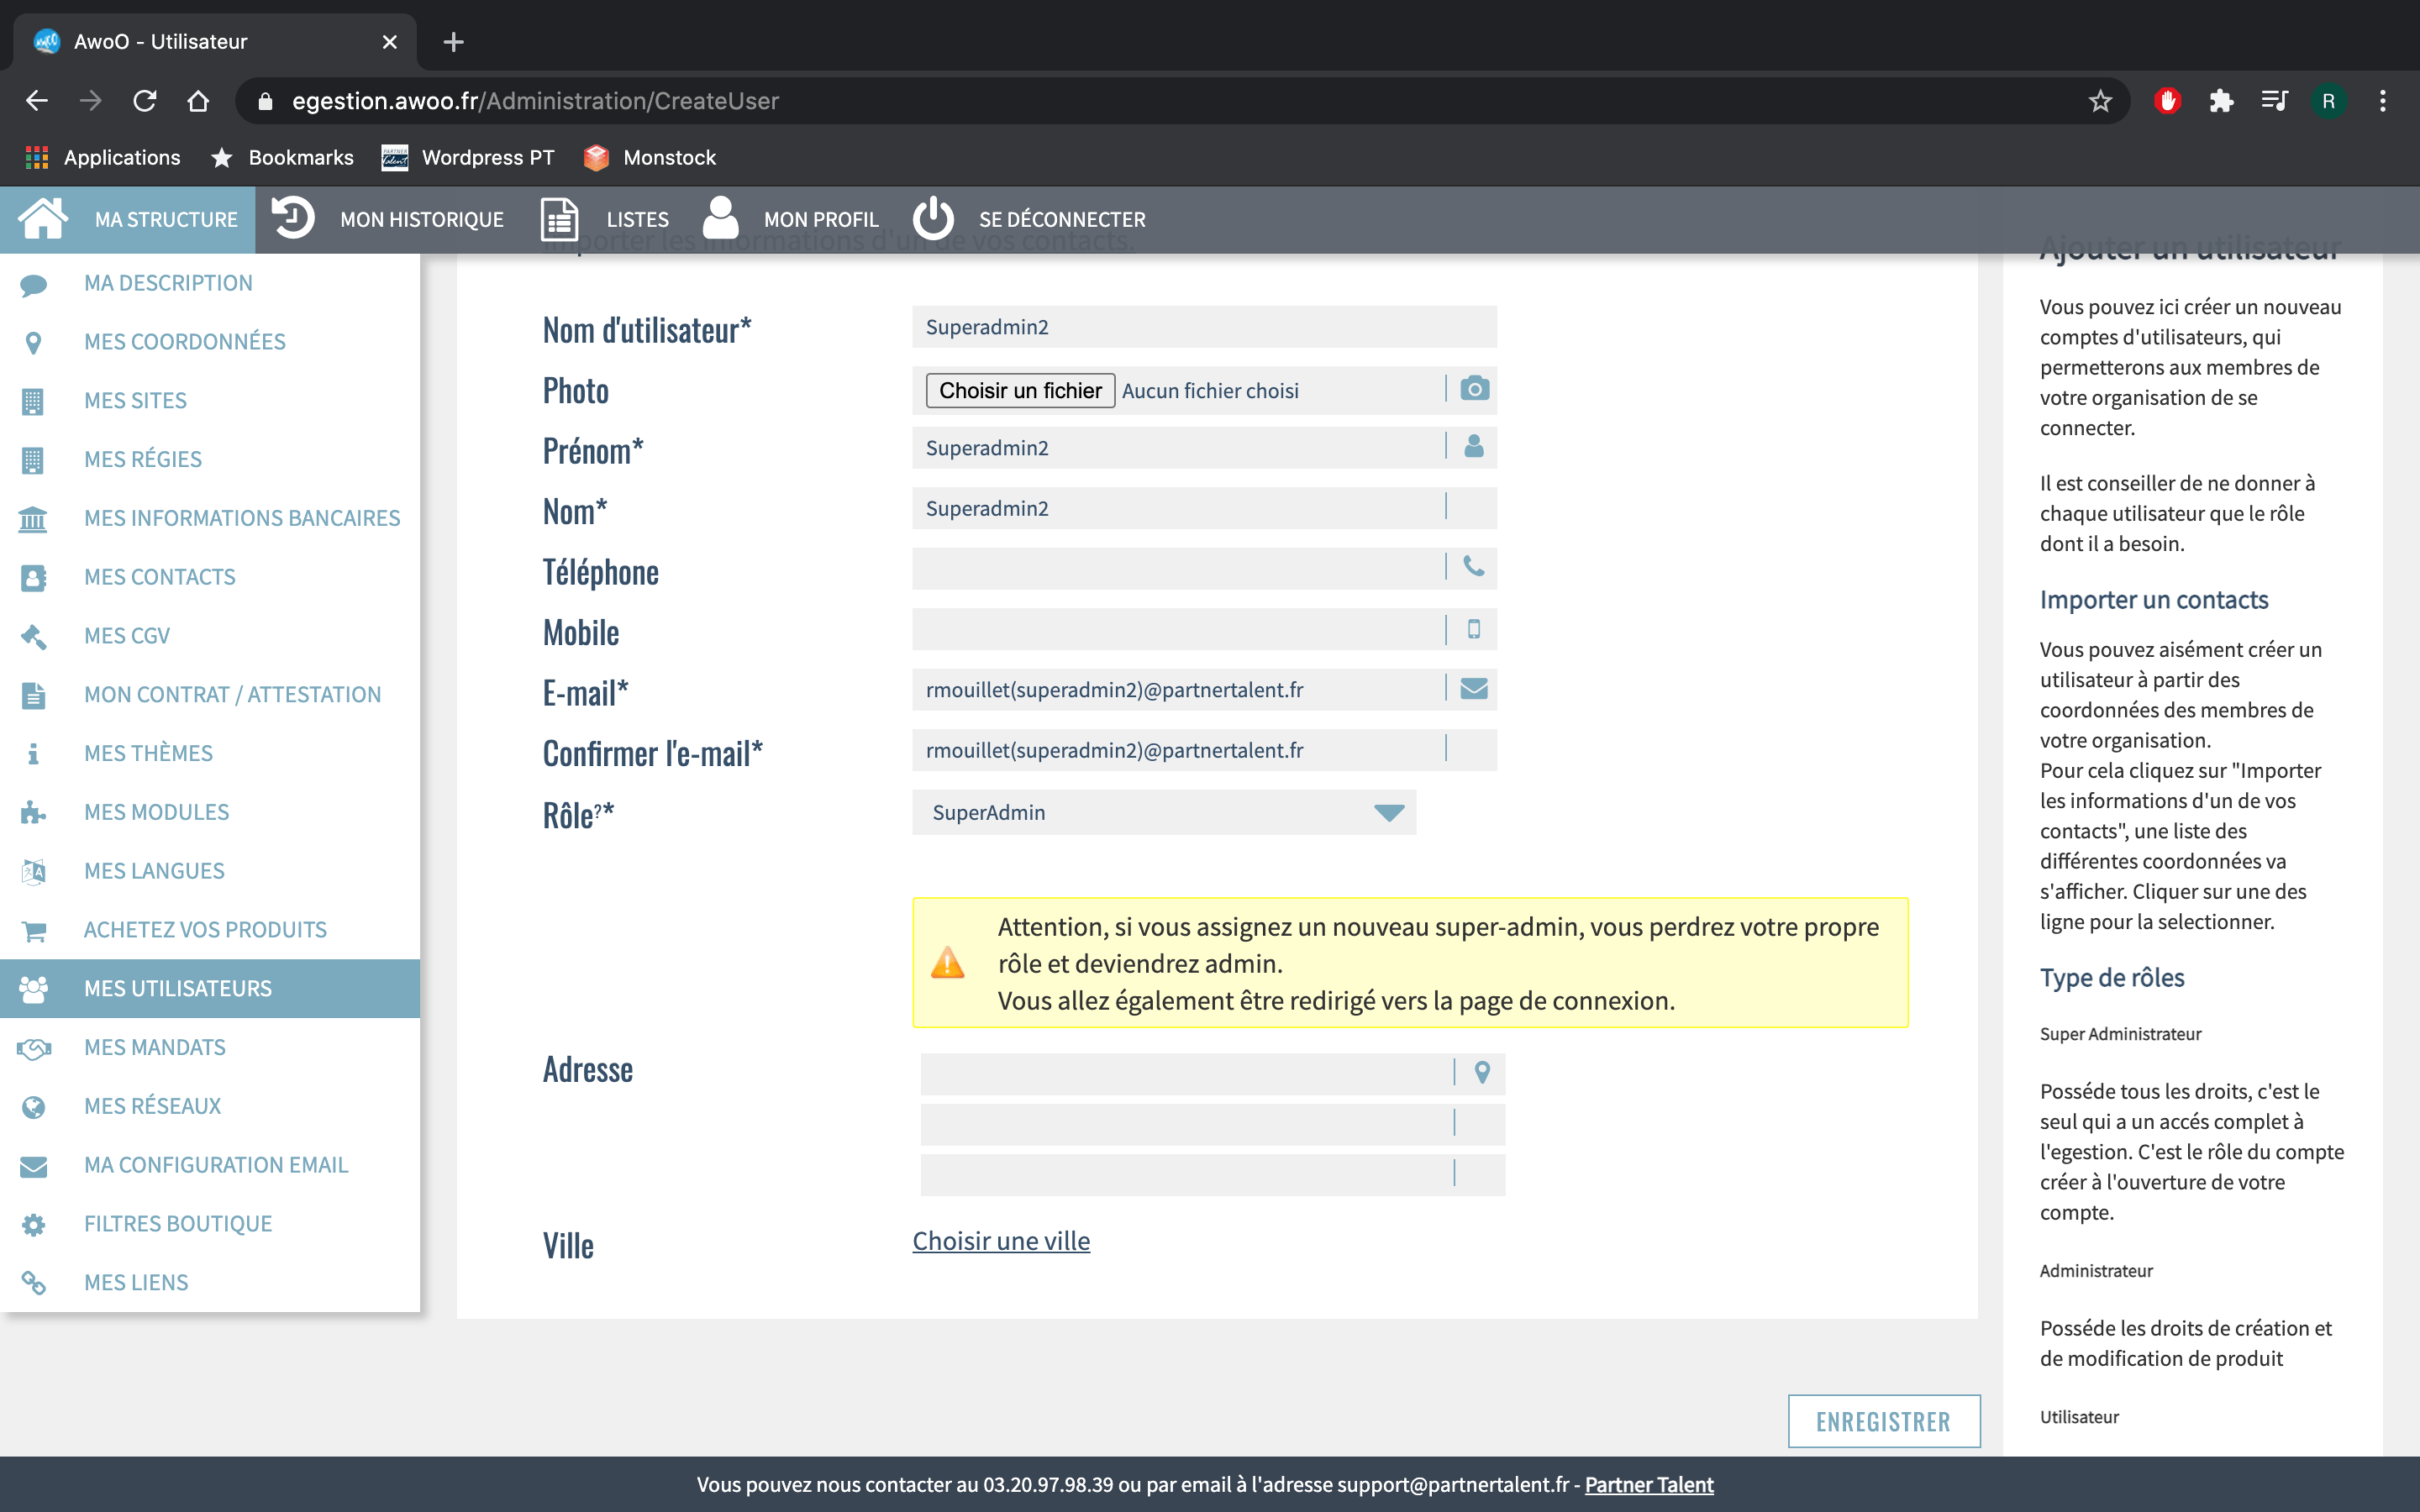Click the map pin icon in Adresse field
The image size is (2420, 1512).
point(1482,1073)
